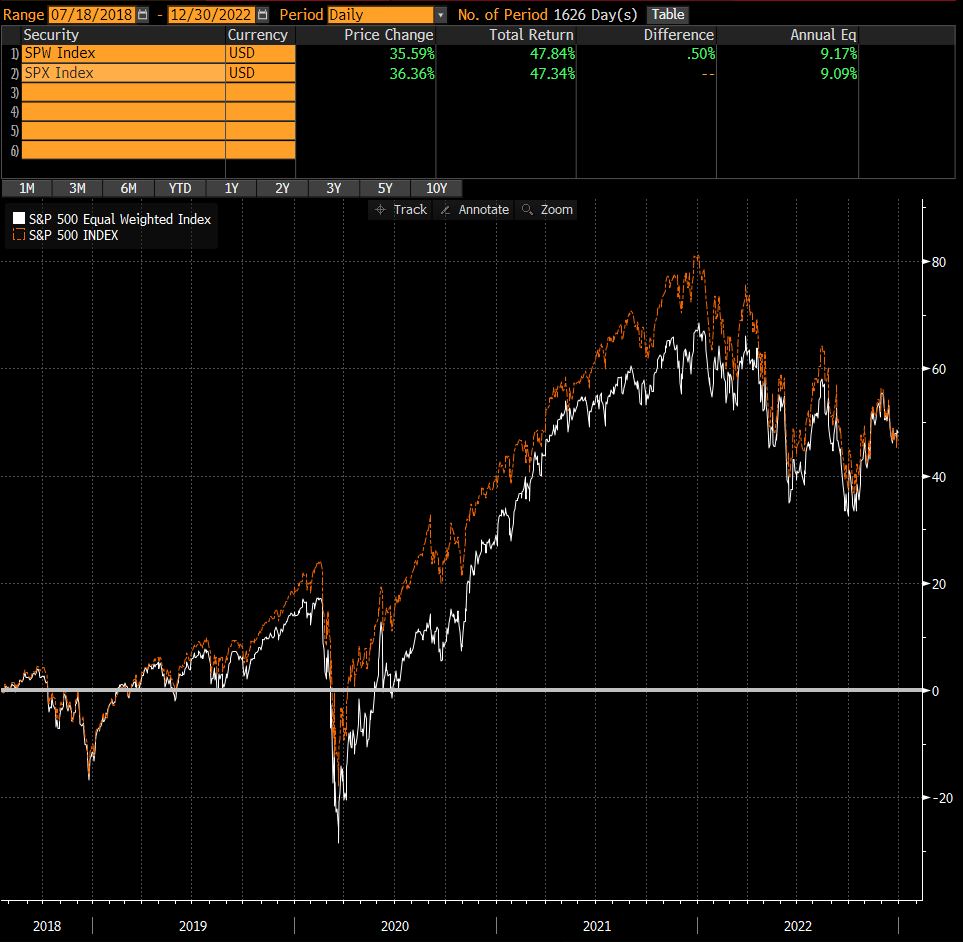Click the empty currency field in row 3

[260, 93]
